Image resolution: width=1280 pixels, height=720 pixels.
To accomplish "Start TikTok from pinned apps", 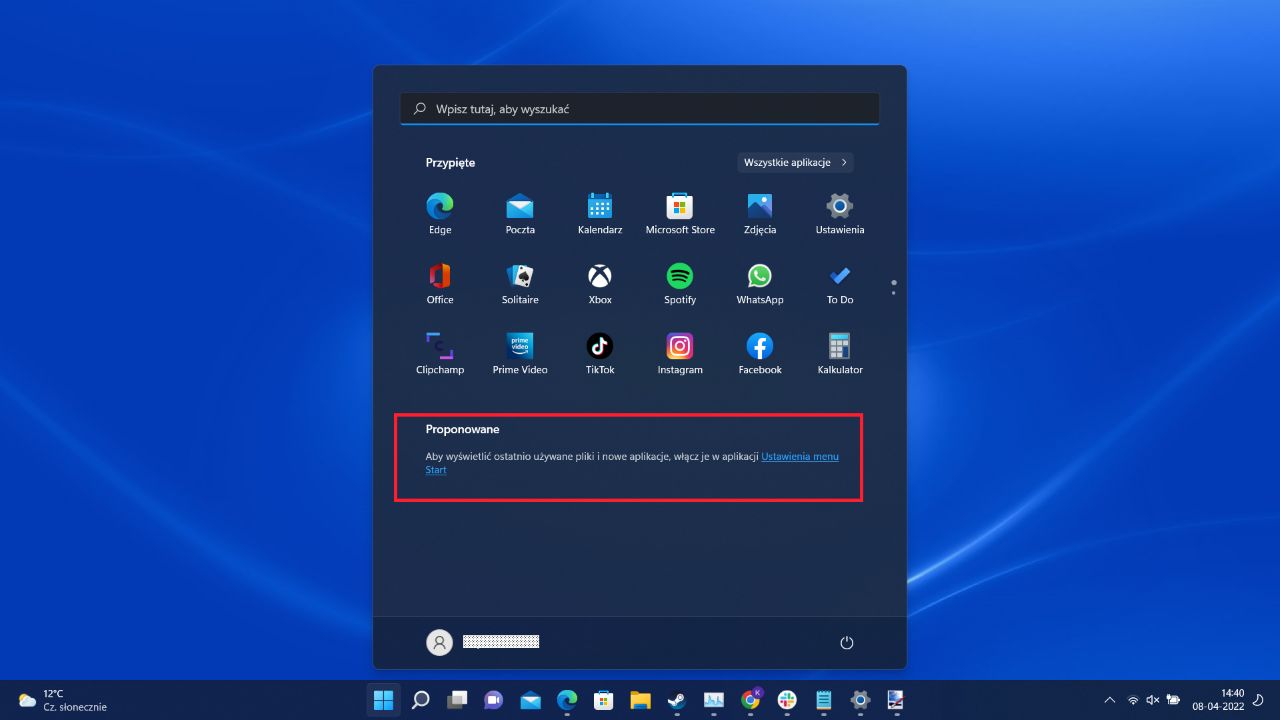I will [599, 346].
